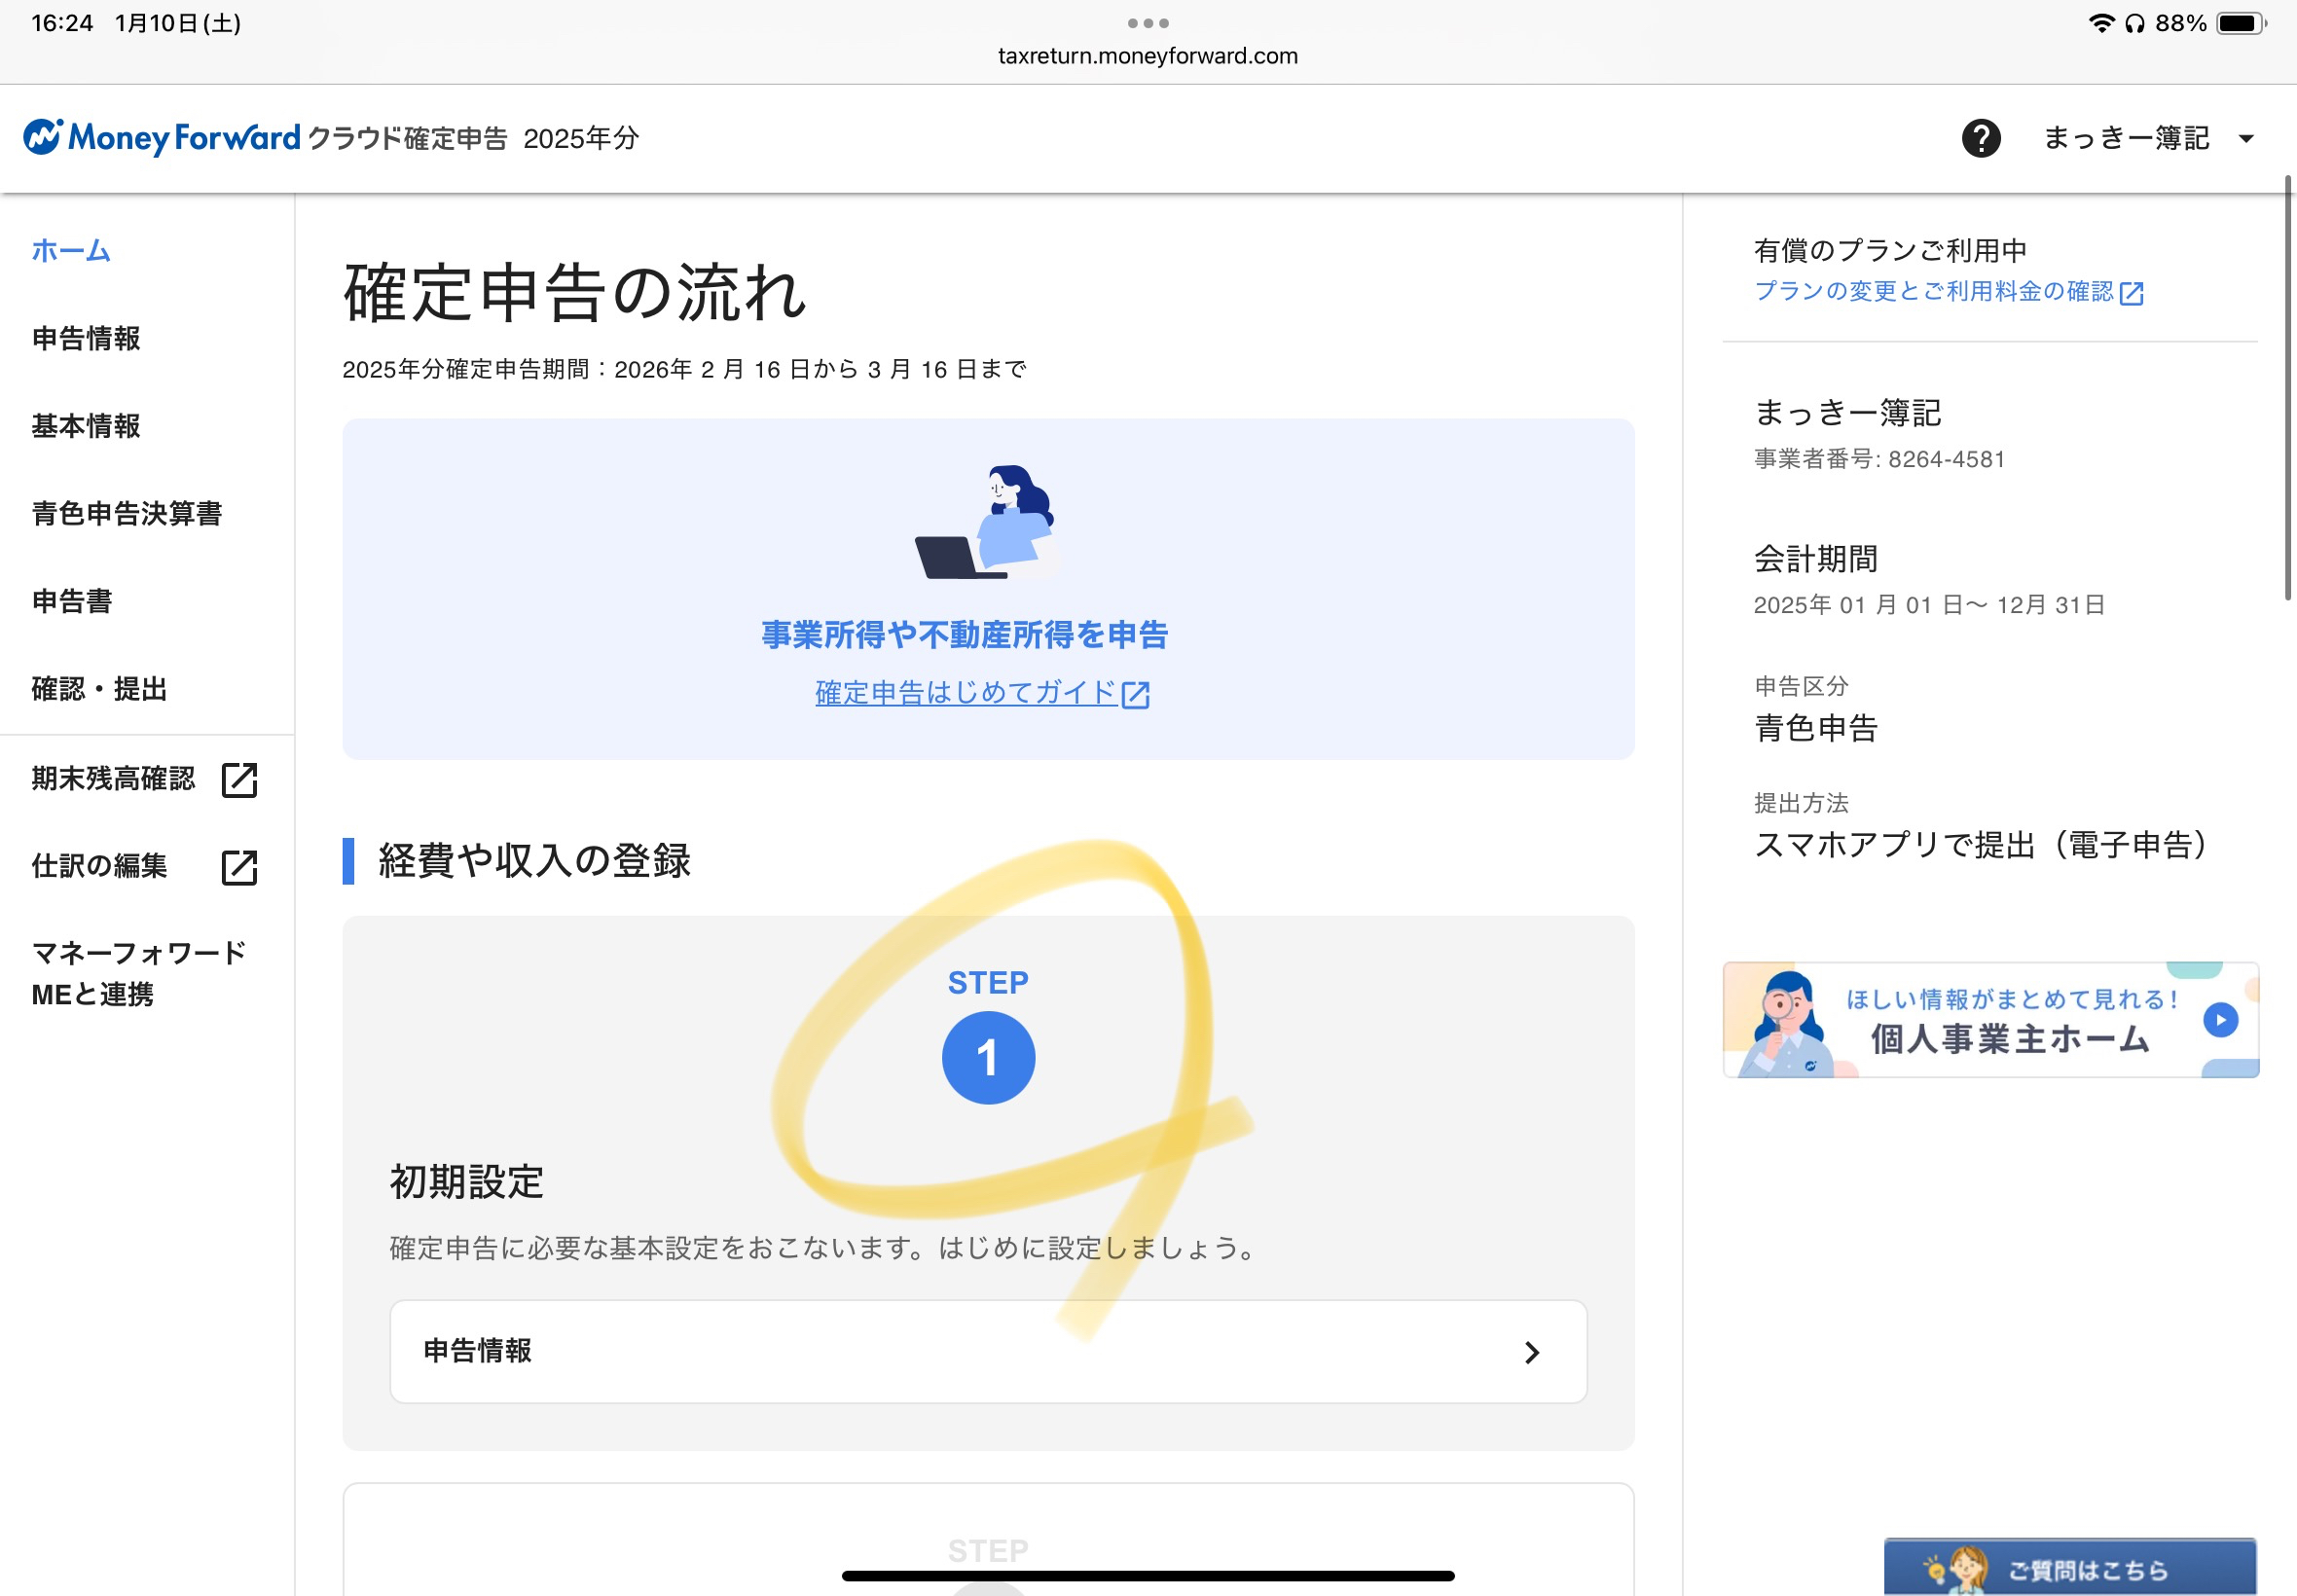This screenshot has height=1596, width=2297.
Task: Open 確認・提出 in the sidebar
Action: pyautogui.click(x=99, y=689)
